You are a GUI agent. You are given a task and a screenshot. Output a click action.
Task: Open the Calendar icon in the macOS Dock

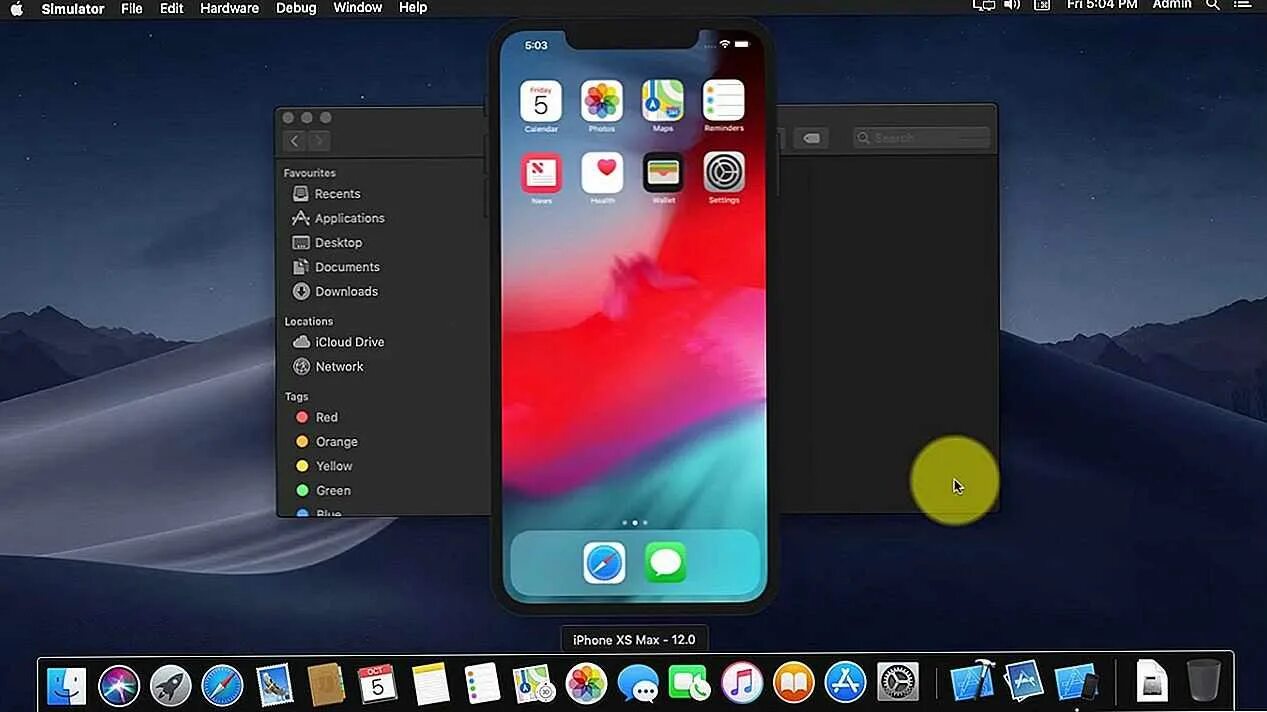pos(378,685)
